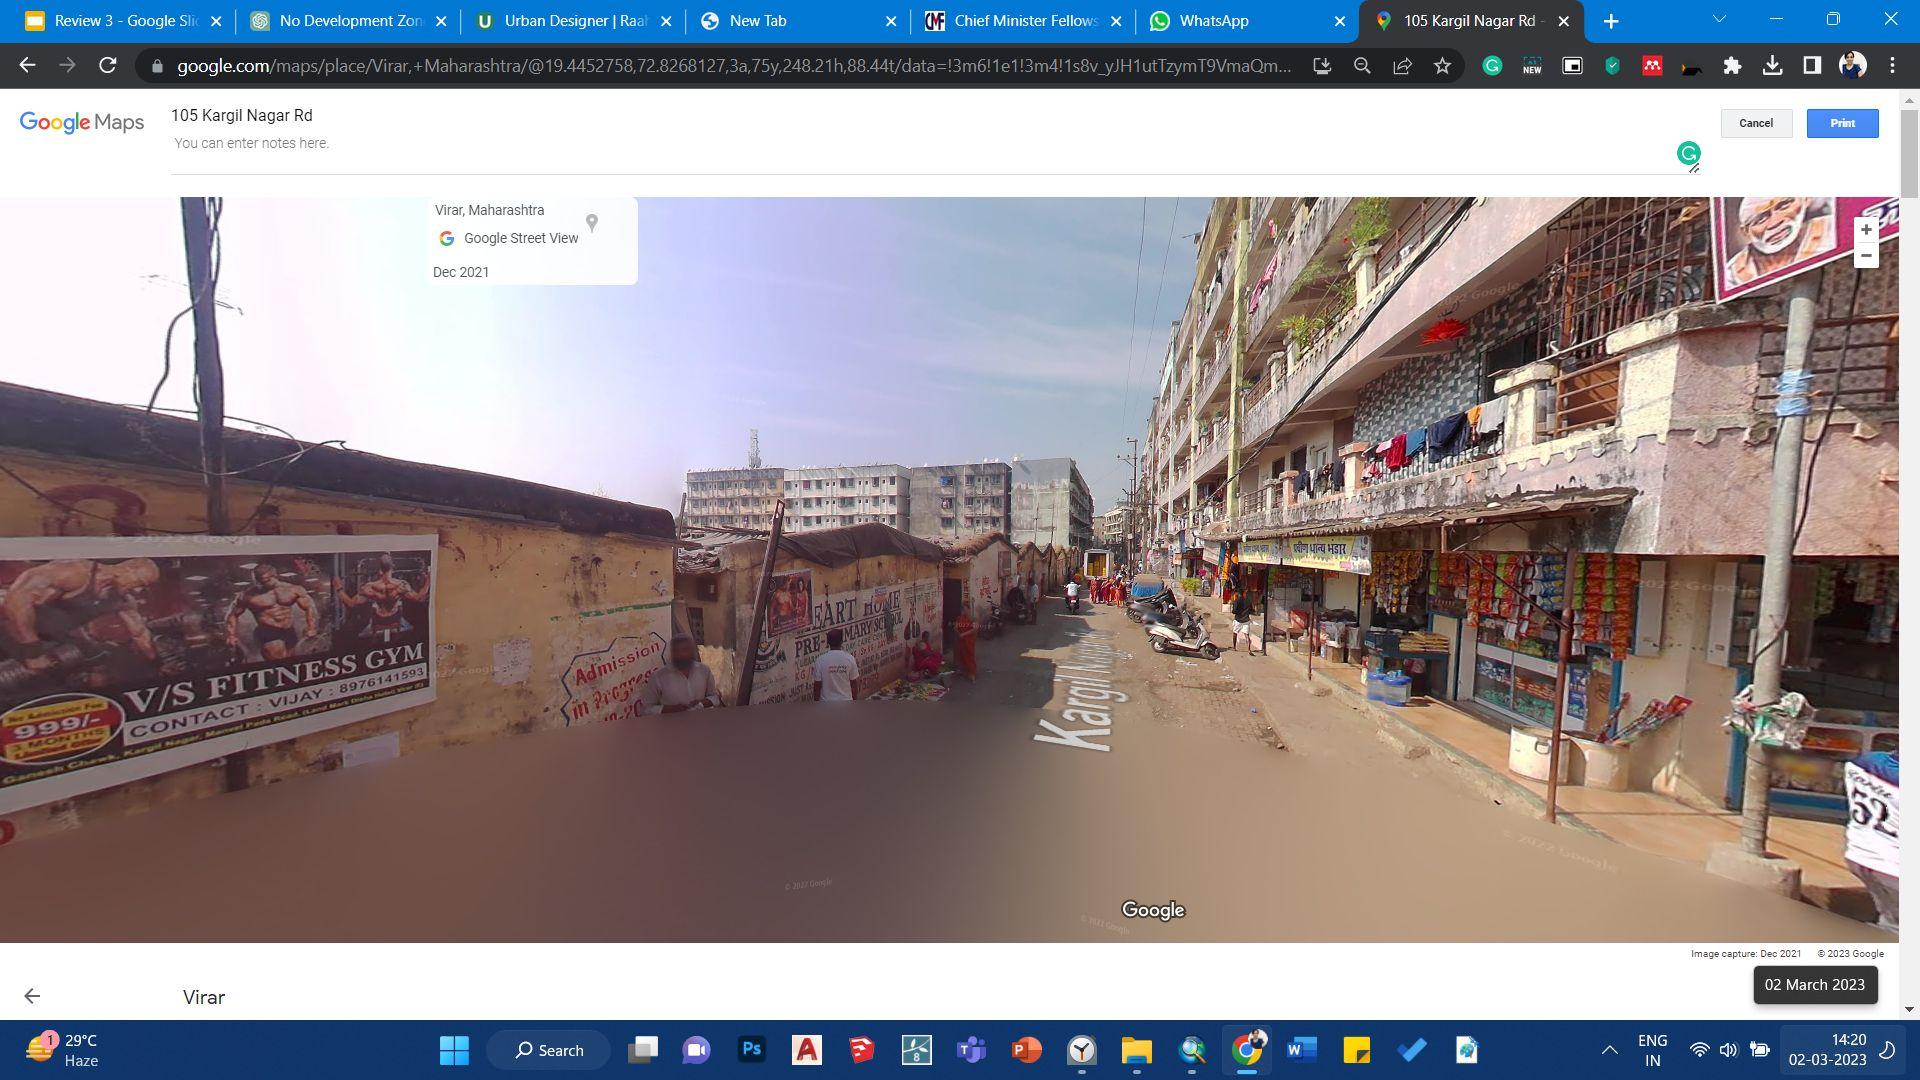The height and width of the screenshot is (1080, 1920).
Task: Bookmark page with the star icon
Action: [x=1442, y=66]
